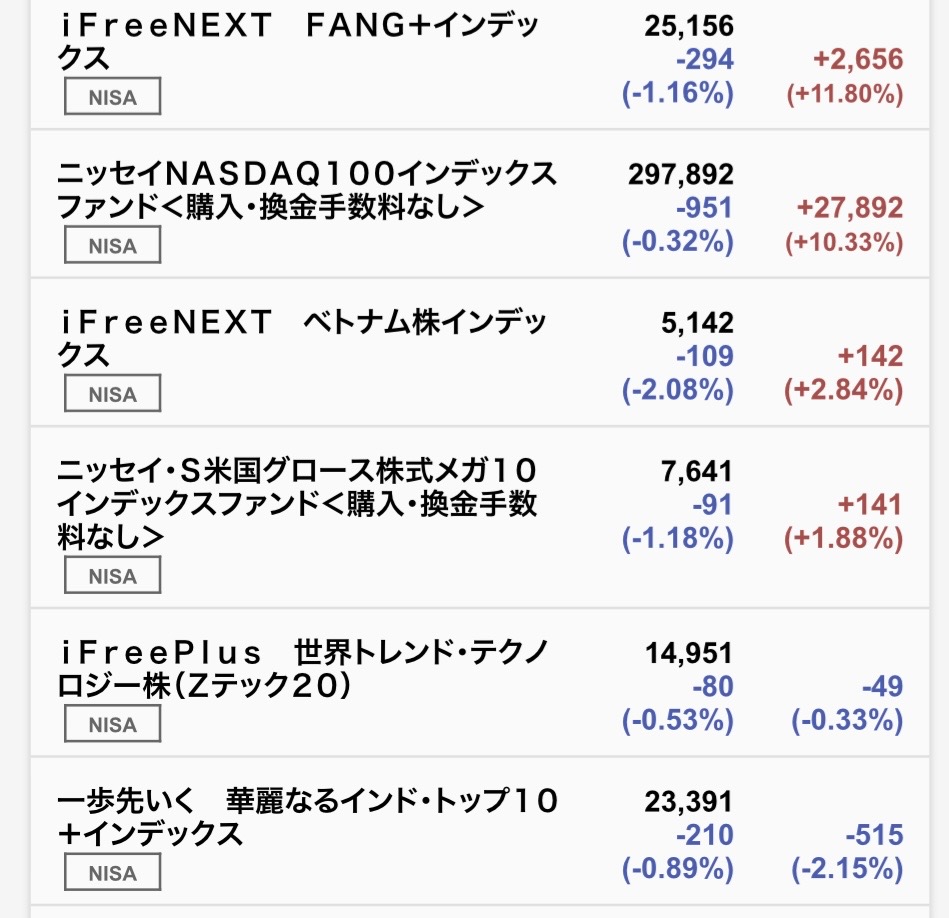Select the 297,892 valuation amount
This screenshot has height=918, width=949.
tap(681, 174)
